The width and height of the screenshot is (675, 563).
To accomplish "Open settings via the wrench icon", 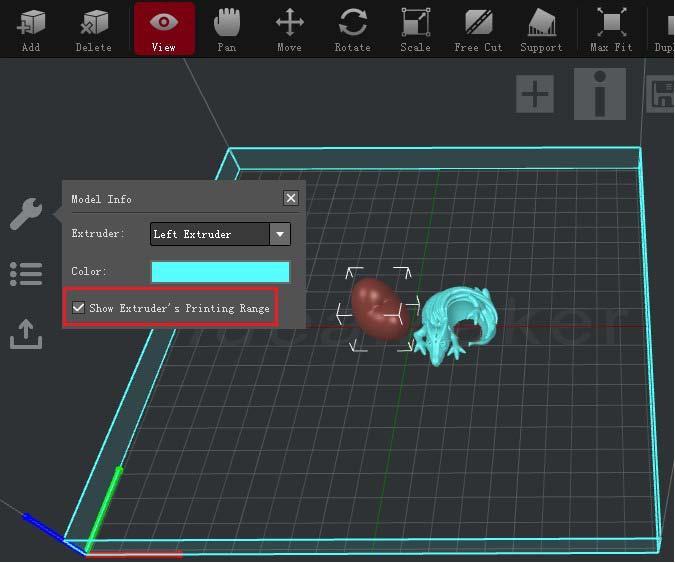I will click(26, 214).
